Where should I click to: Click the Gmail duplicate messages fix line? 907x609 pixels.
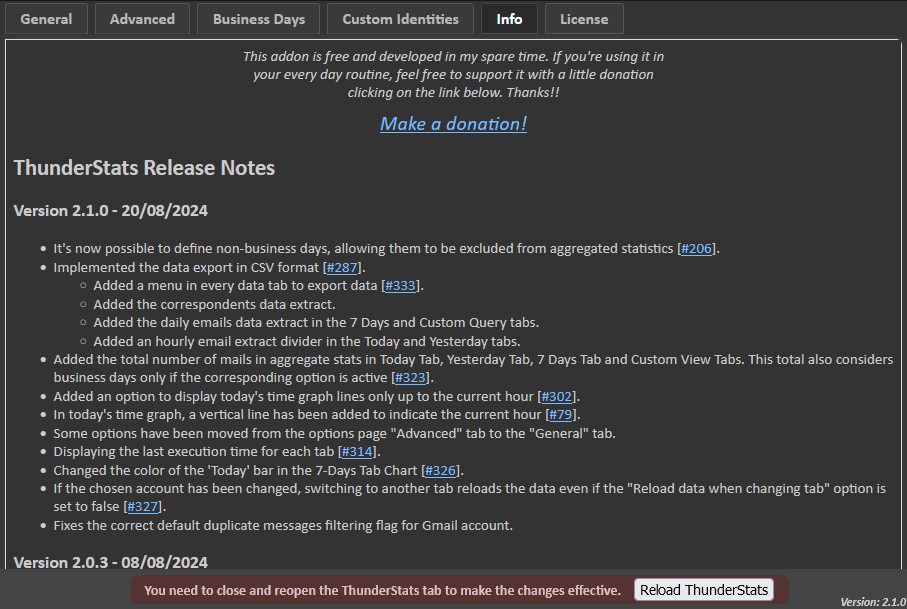coord(283,526)
